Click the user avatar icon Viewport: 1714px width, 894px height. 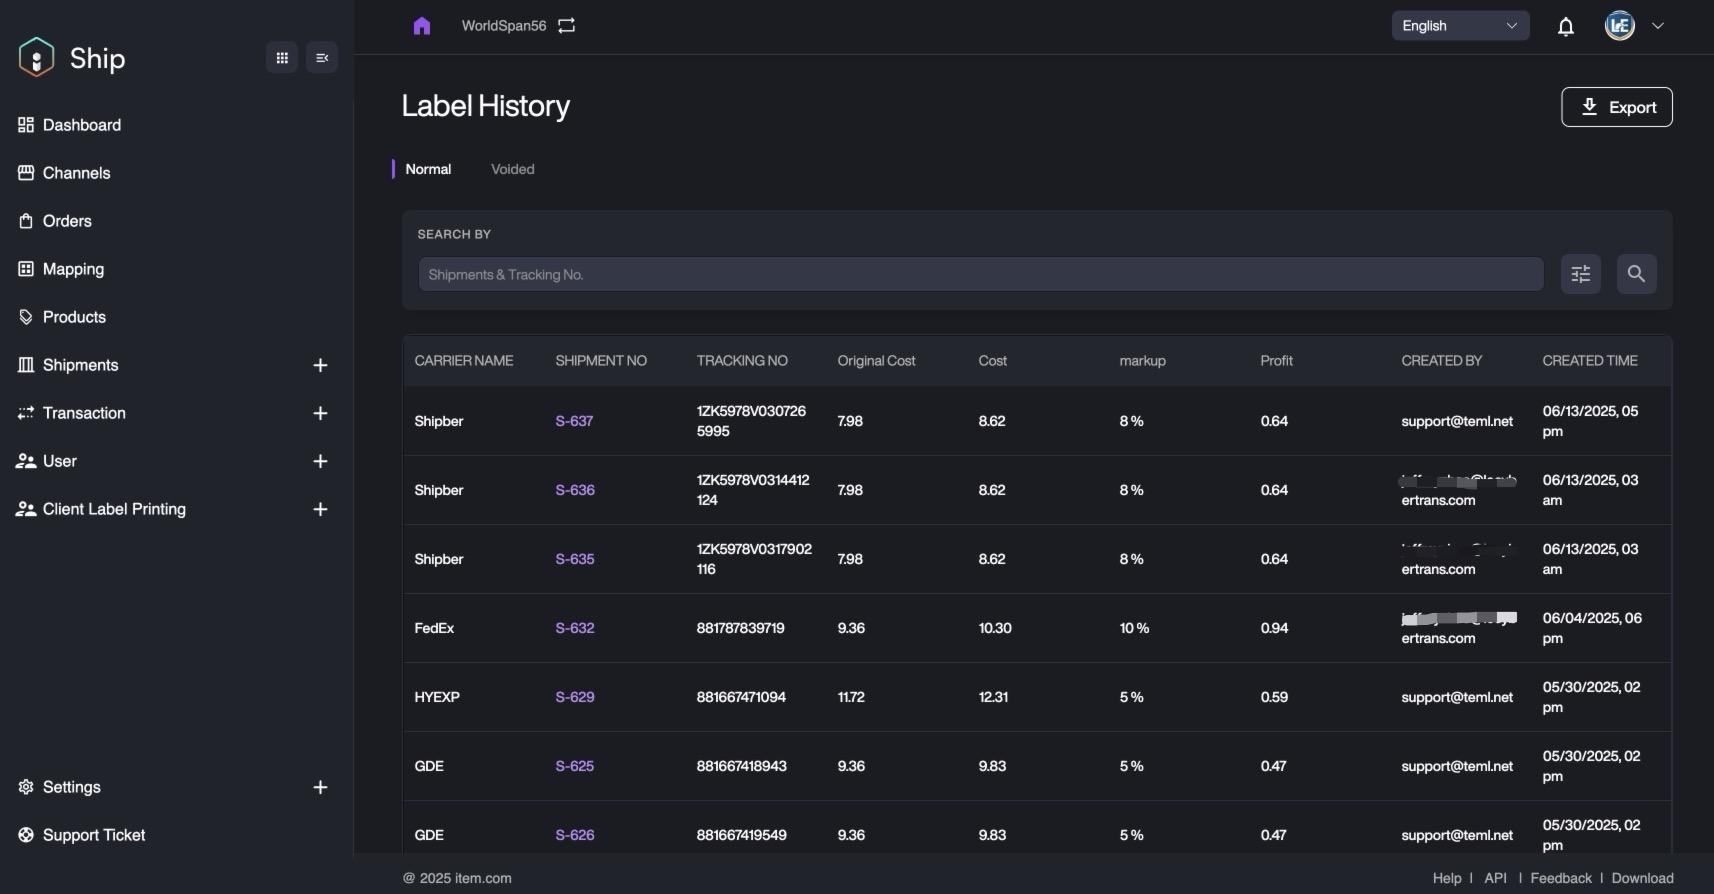pos(1619,26)
